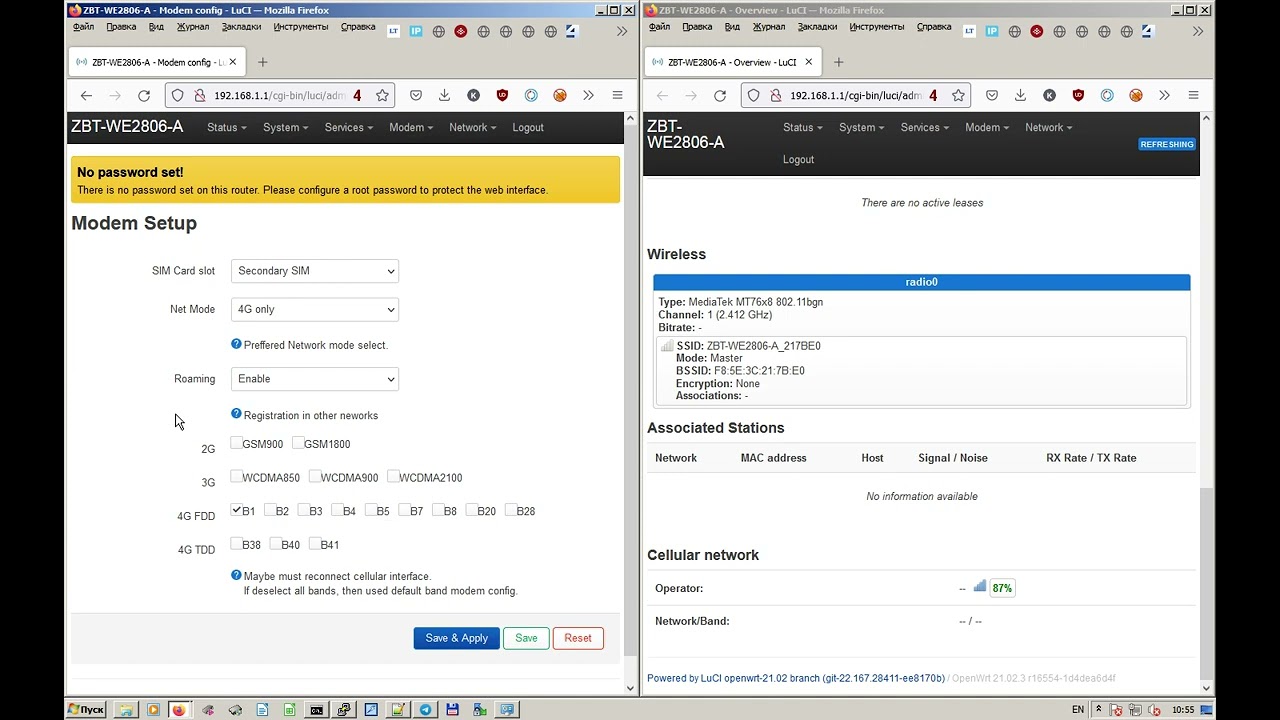Click red Reset button

pyautogui.click(x=578, y=638)
